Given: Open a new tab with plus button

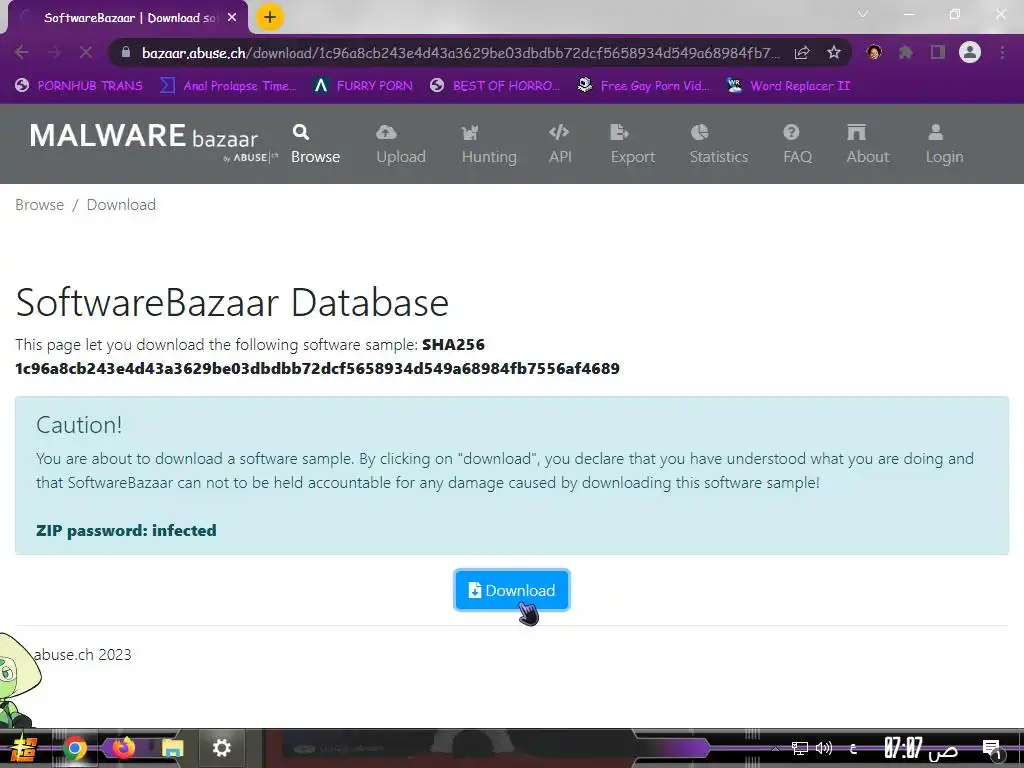Looking at the screenshot, I should [x=270, y=17].
